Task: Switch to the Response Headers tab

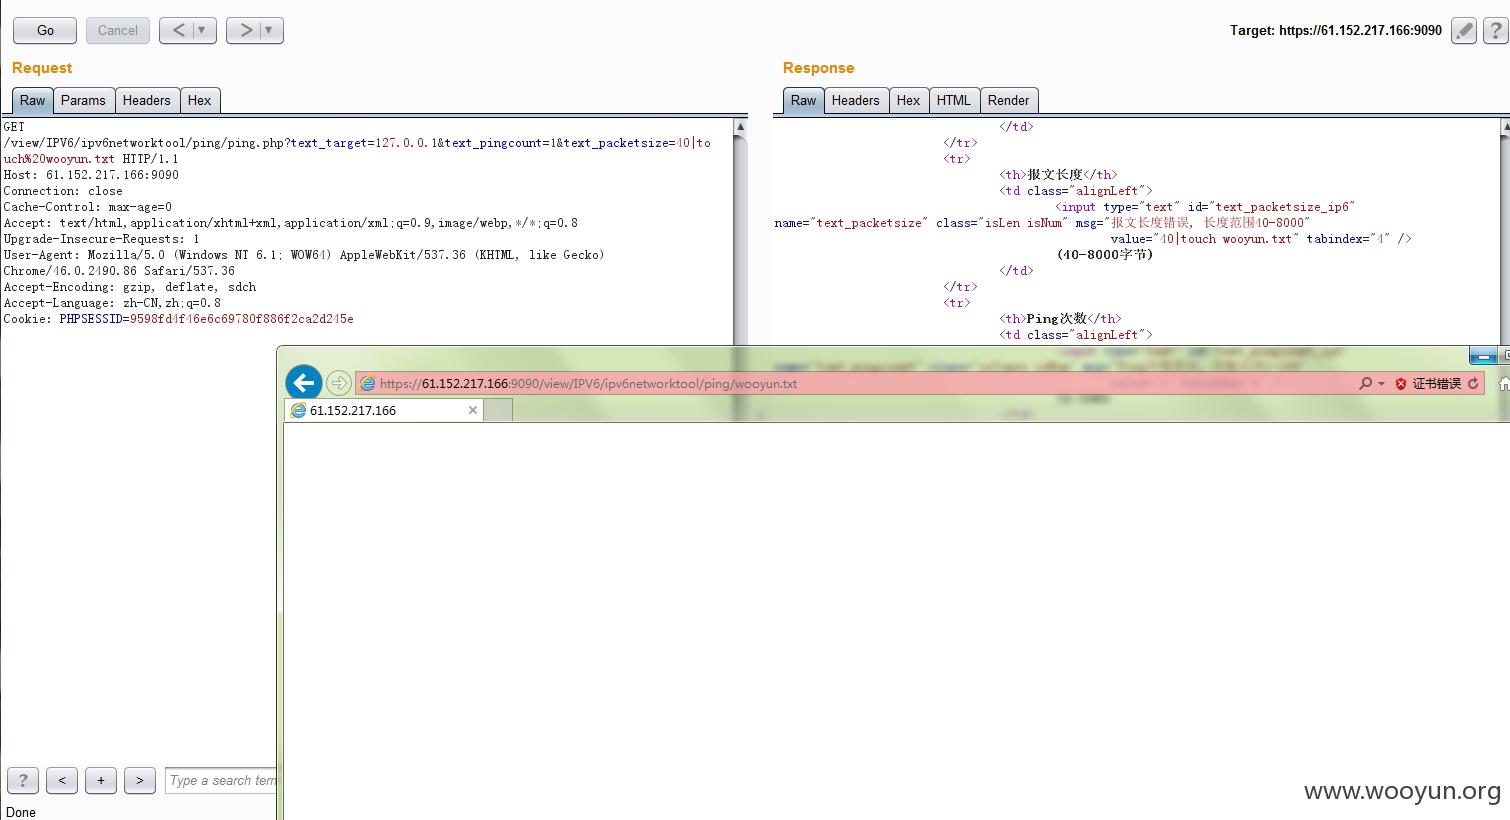Action: pyautogui.click(x=856, y=100)
